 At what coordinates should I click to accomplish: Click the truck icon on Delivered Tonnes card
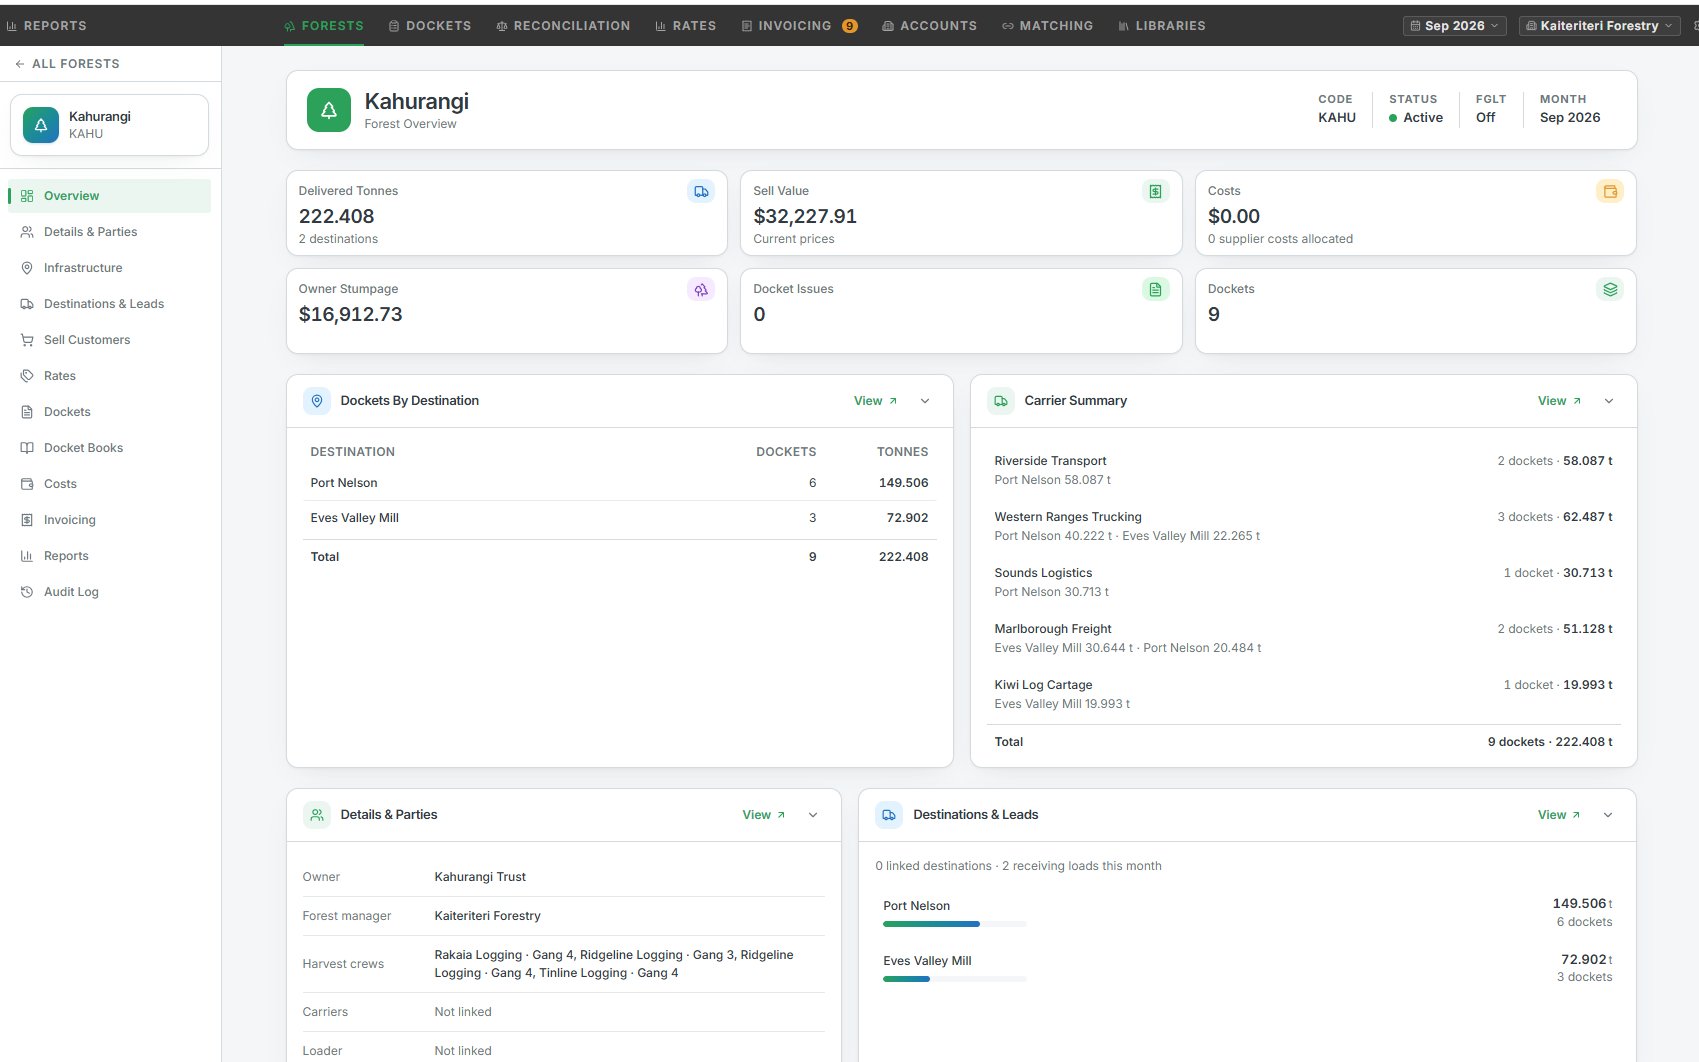[x=701, y=191]
